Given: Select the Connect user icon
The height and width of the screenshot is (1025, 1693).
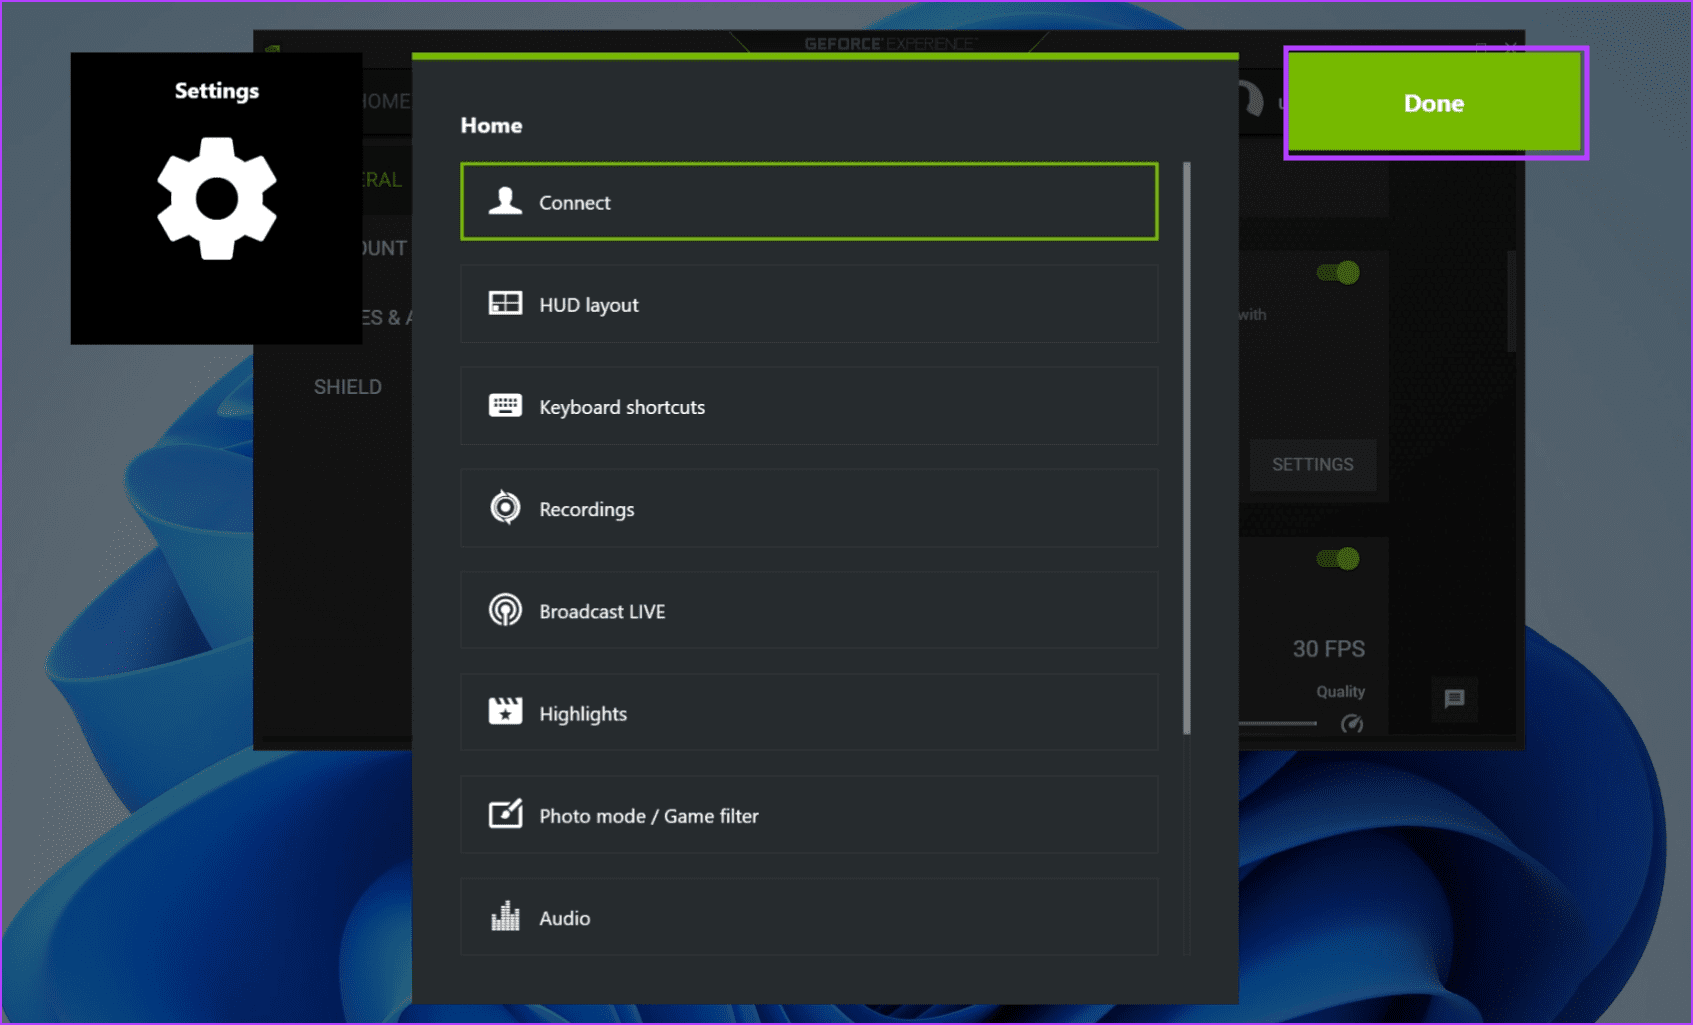Looking at the screenshot, I should 505,201.
